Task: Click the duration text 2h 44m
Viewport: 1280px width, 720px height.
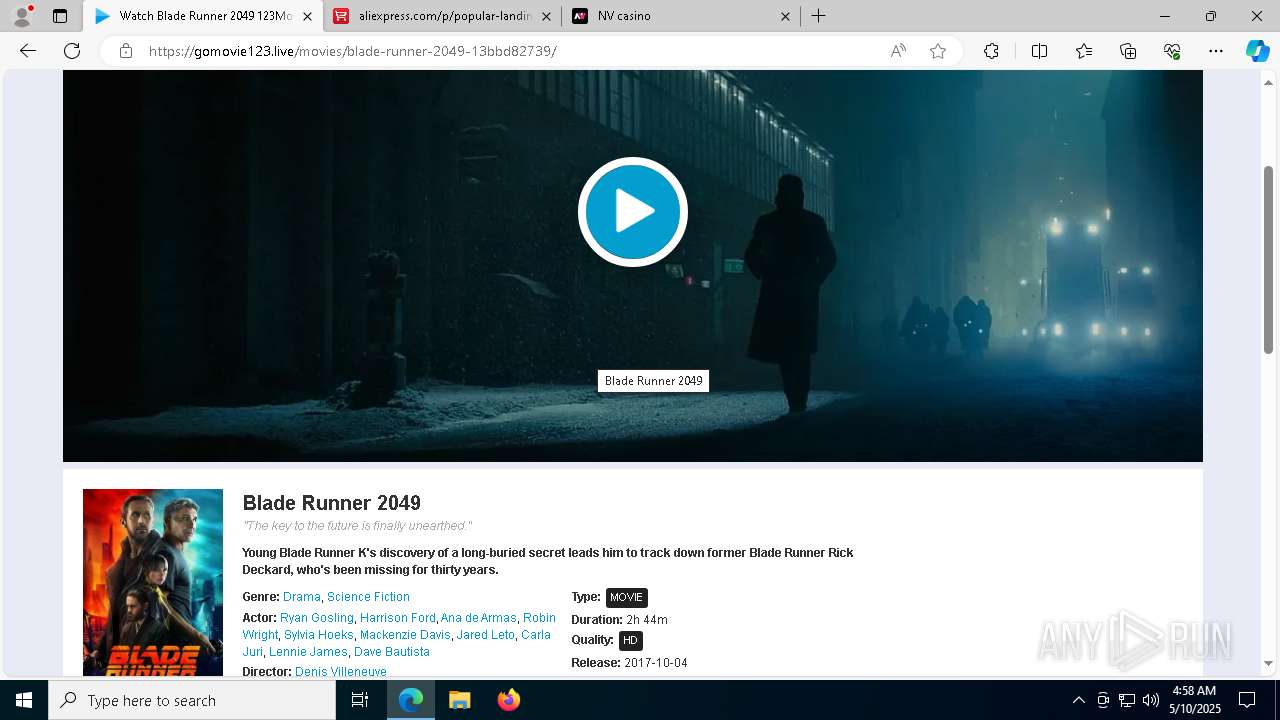Action: (647, 620)
